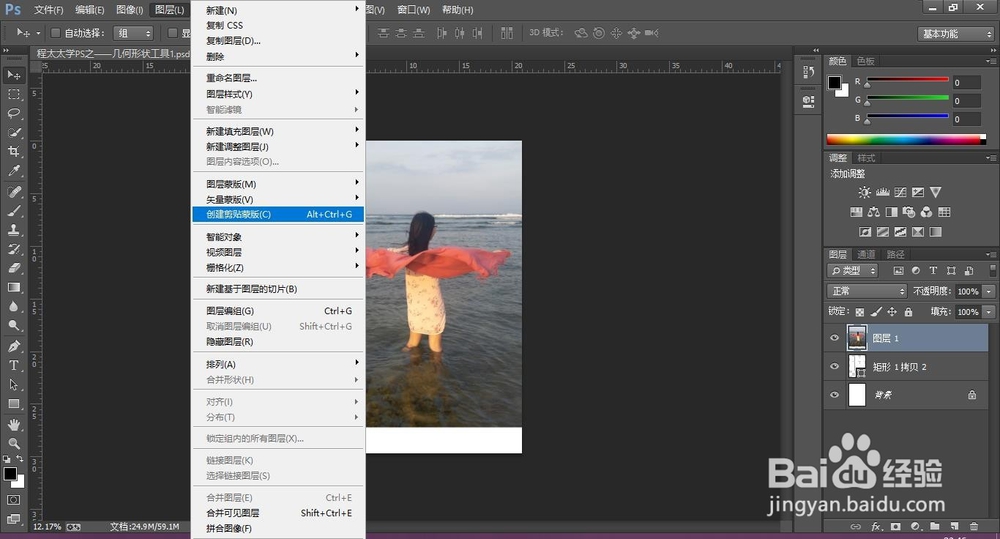Open Adjustments panel flyout menu

pos(991,158)
